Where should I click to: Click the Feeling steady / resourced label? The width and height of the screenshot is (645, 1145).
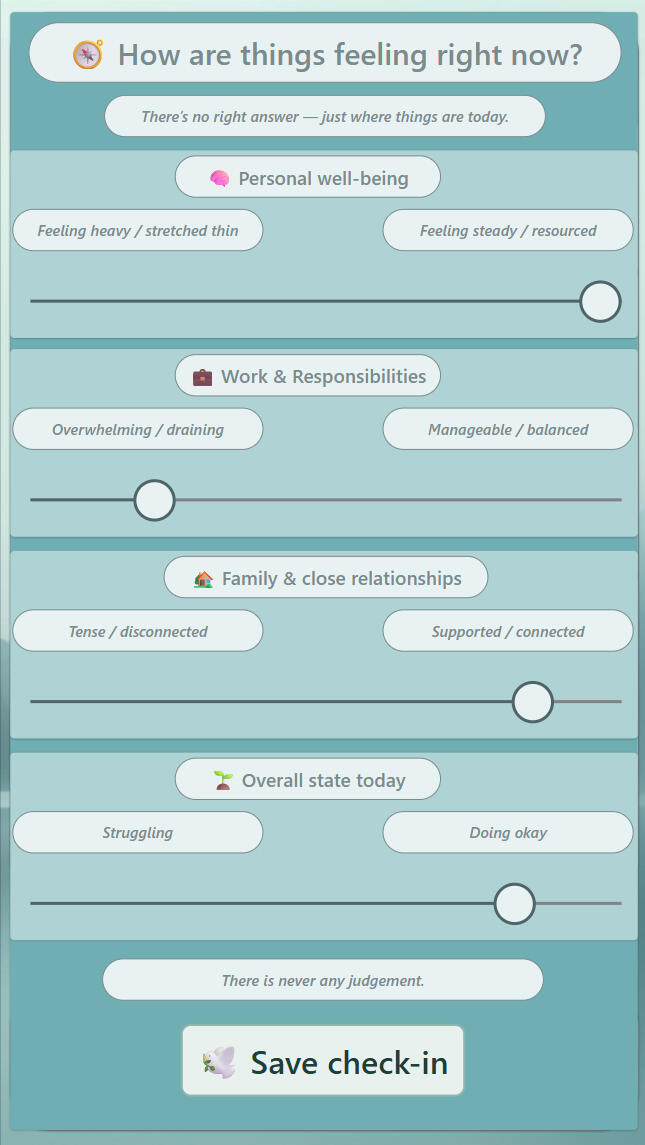(x=507, y=230)
